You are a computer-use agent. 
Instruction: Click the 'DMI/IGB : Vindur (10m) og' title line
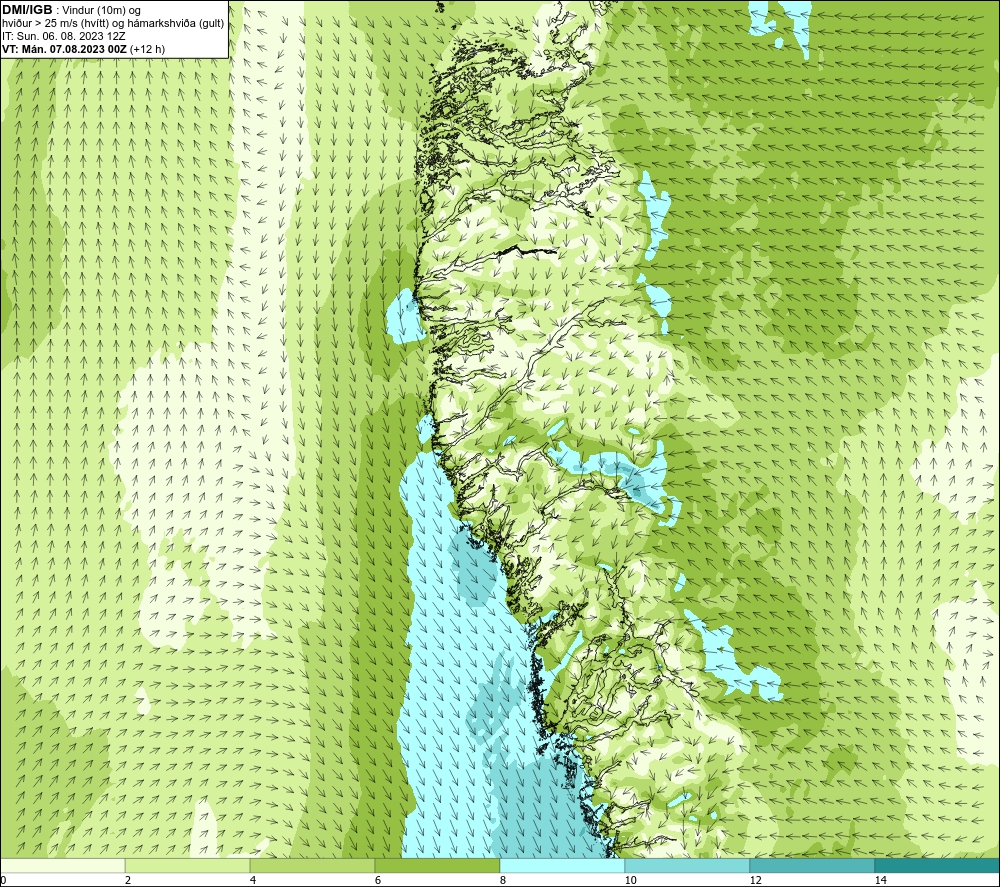[x=71, y=10]
